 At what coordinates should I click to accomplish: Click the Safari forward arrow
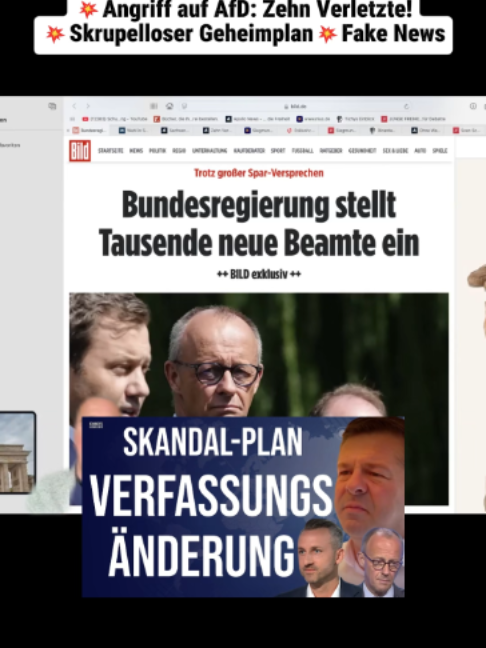point(88,106)
